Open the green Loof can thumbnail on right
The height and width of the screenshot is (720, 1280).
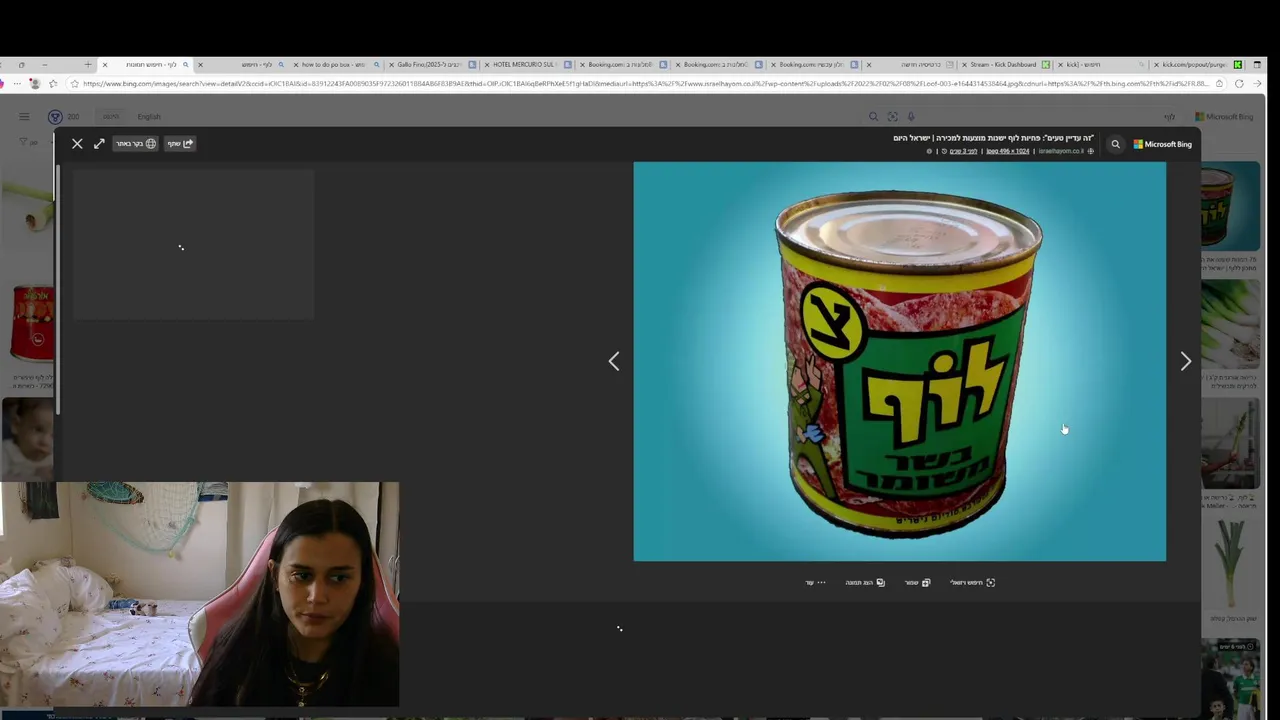1231,206
